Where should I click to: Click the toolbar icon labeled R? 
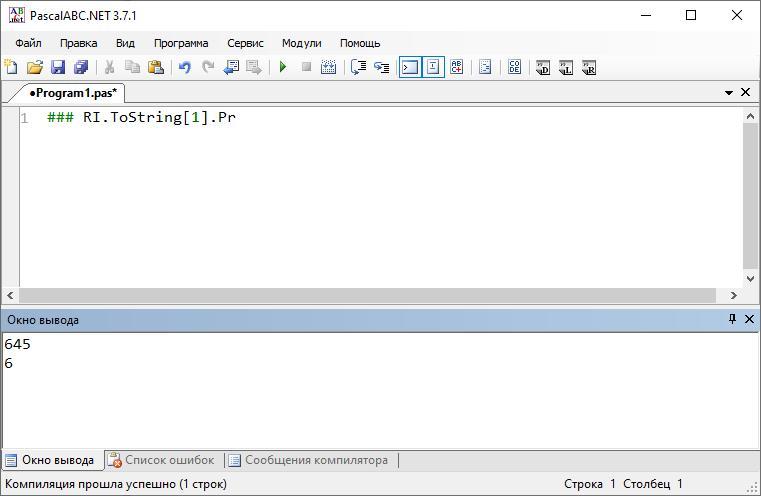coord(589,67)
